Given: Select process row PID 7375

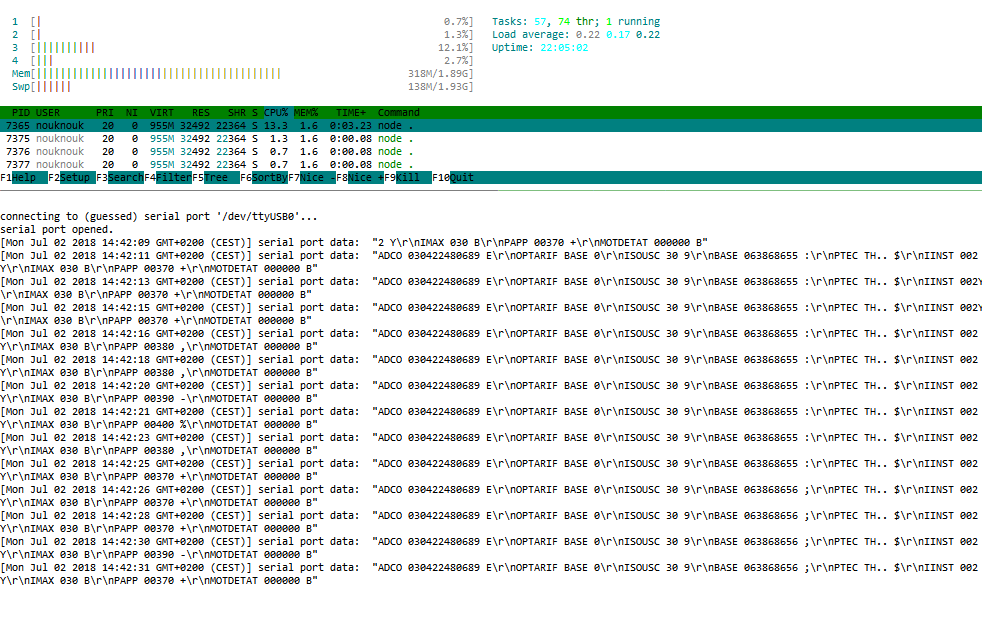Looking at the screenshot, I should [491, 139].
